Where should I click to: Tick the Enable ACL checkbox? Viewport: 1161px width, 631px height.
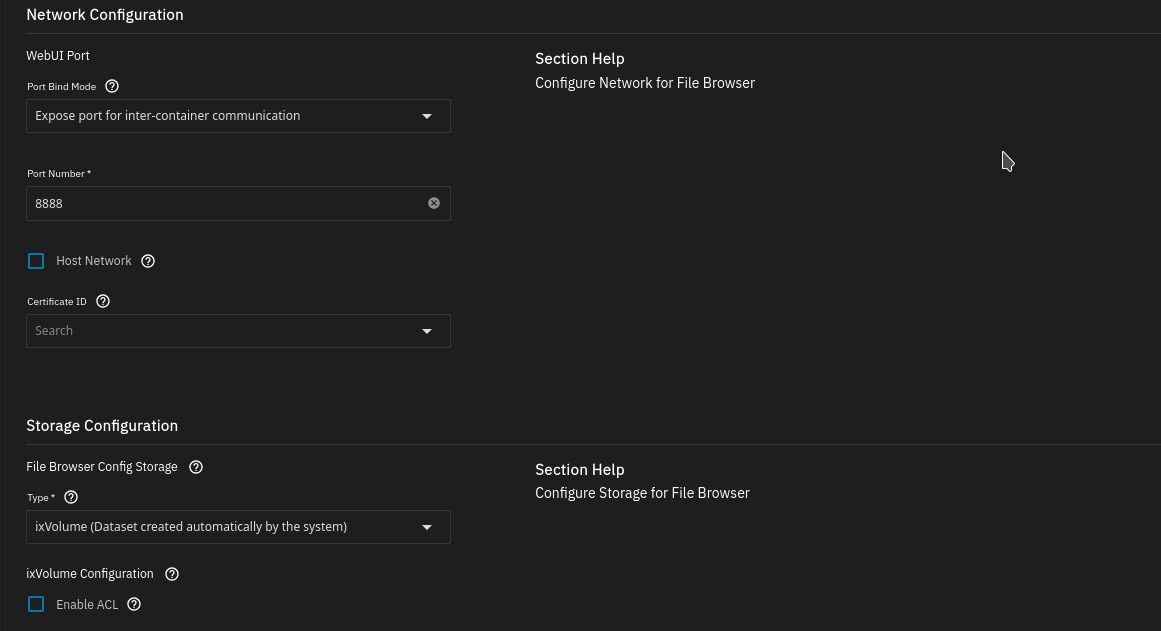37,604
